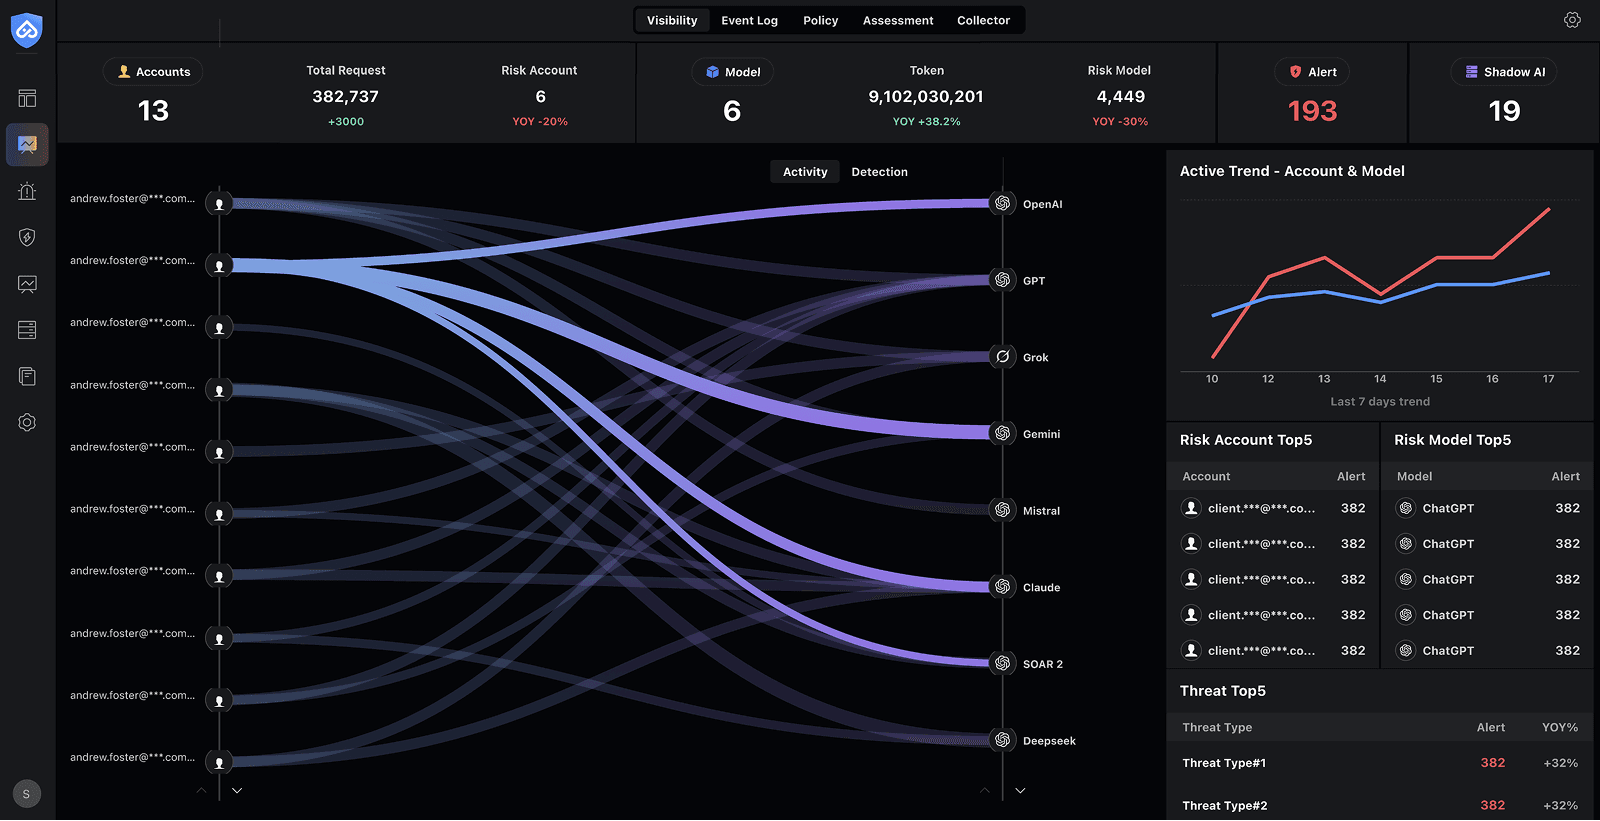Click the YOY% column header
Image resolution: width=1600 pixels, height=821 pixels.
coord(1560,728)
